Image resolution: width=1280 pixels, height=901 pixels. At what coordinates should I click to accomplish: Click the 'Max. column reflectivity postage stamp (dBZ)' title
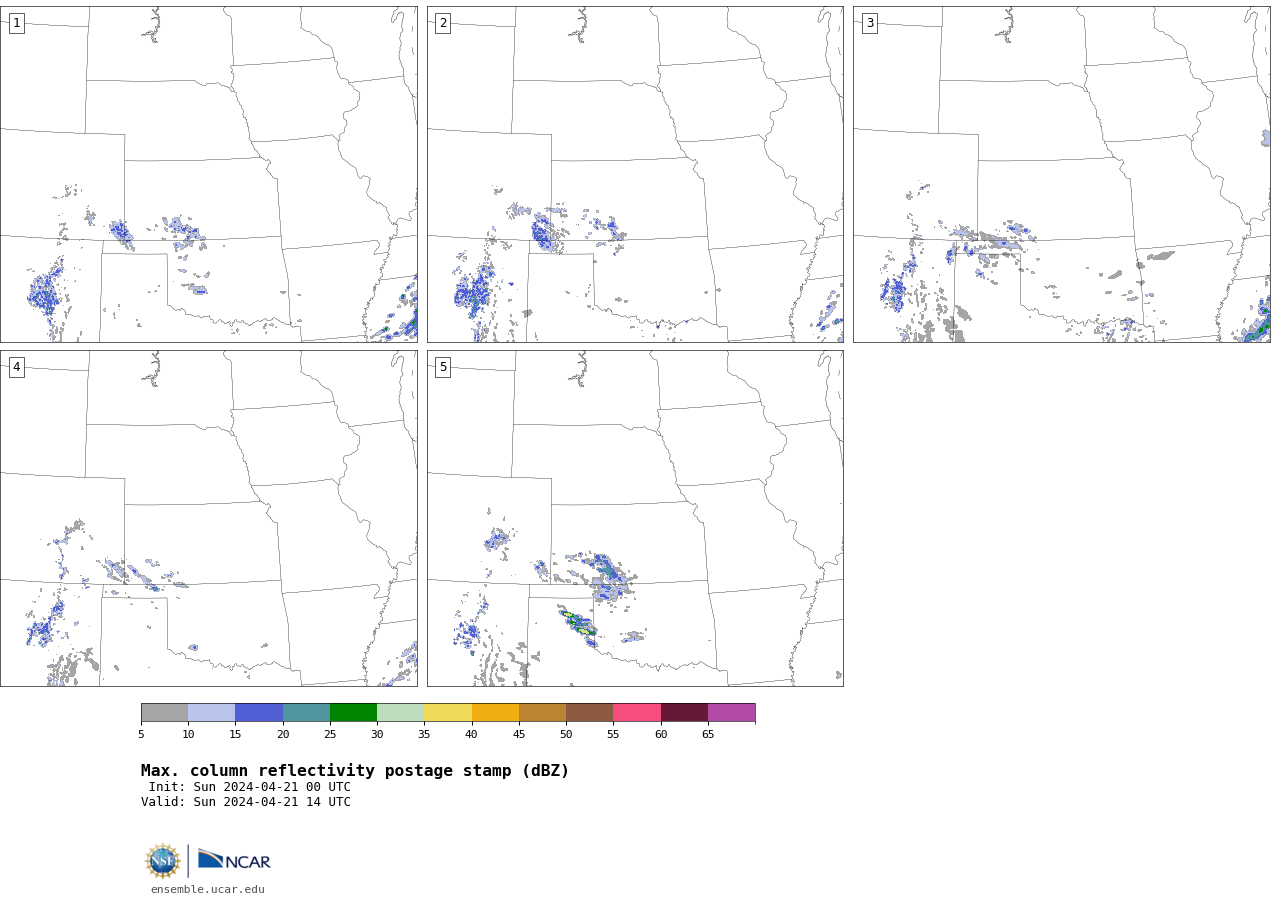(355, 771)
